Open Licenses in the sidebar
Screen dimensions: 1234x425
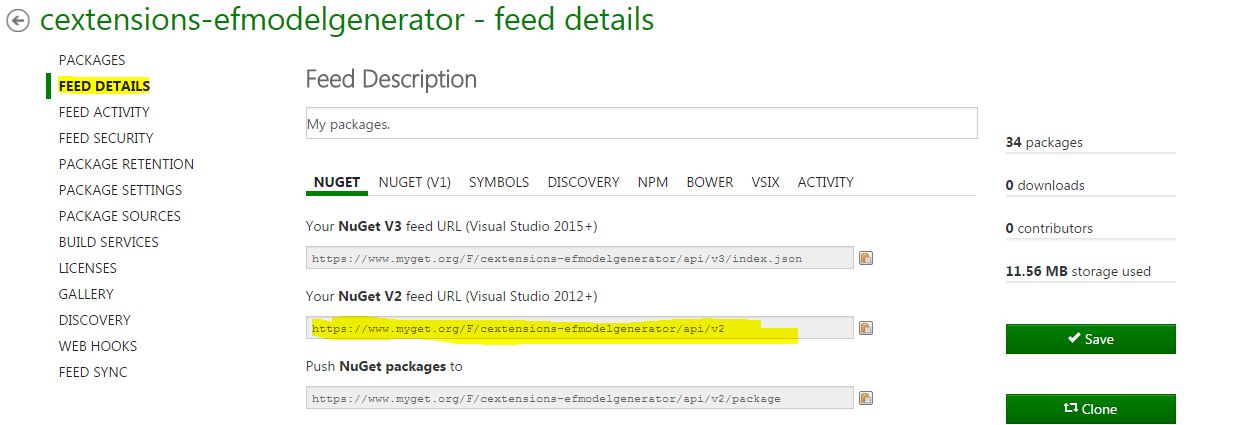click(88, 268)
